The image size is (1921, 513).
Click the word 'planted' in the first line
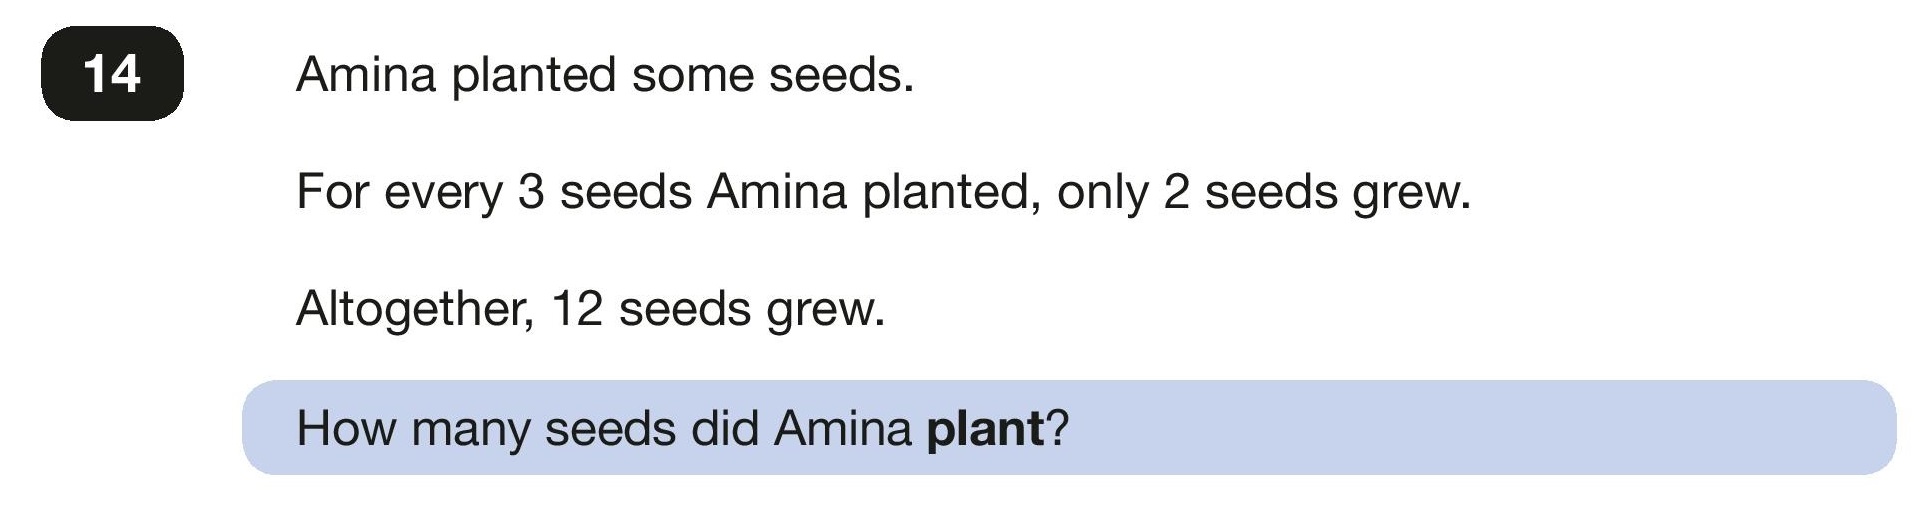tap(534, 77)
